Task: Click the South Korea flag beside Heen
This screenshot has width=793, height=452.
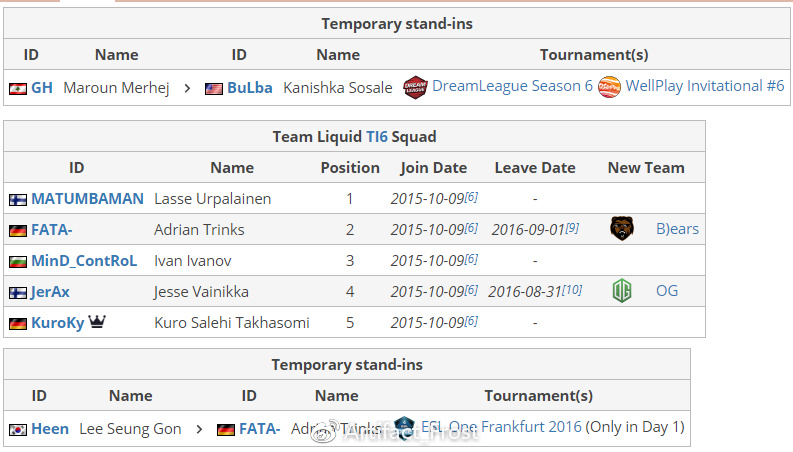Action: pyautogui.click(x=18, y=429)
